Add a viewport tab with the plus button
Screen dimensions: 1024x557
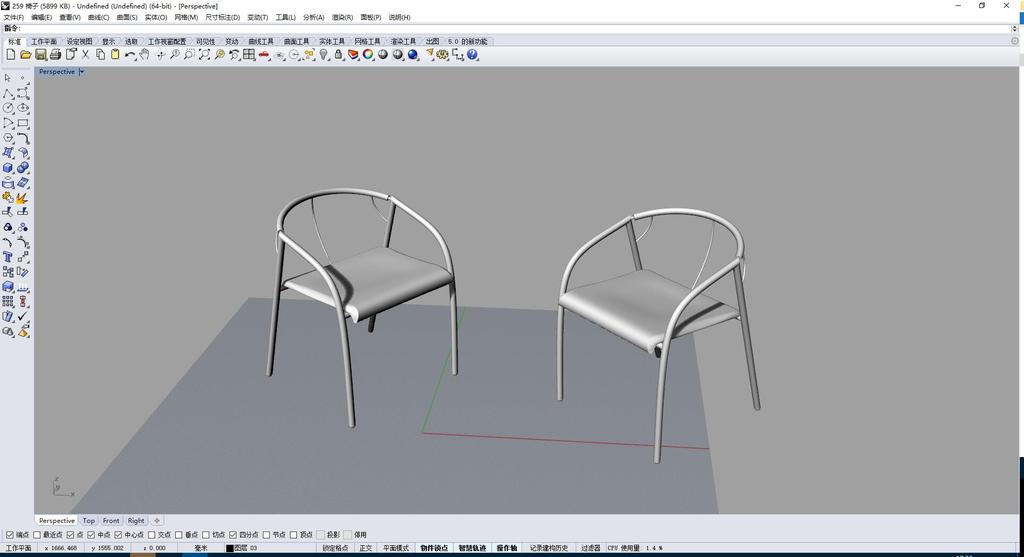click(x=157, y=520)
